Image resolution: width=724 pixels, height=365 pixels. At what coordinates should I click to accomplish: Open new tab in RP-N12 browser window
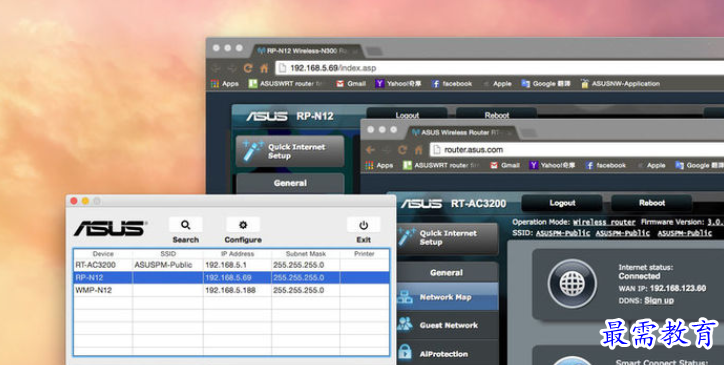(x=374, y=51)
